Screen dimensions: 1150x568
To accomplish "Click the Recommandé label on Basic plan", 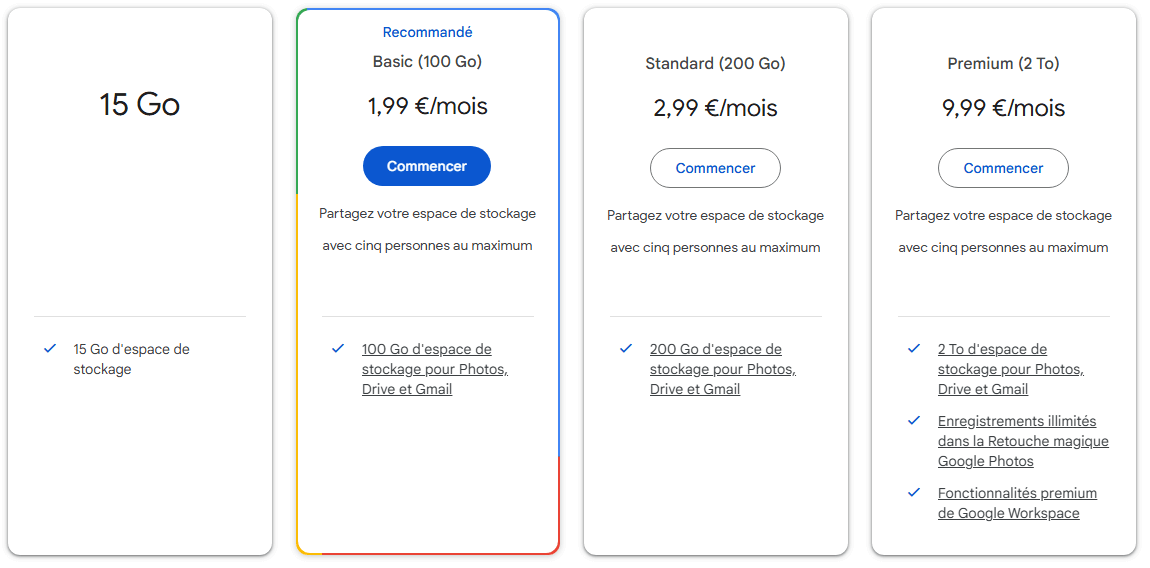I will pos(427,33).
